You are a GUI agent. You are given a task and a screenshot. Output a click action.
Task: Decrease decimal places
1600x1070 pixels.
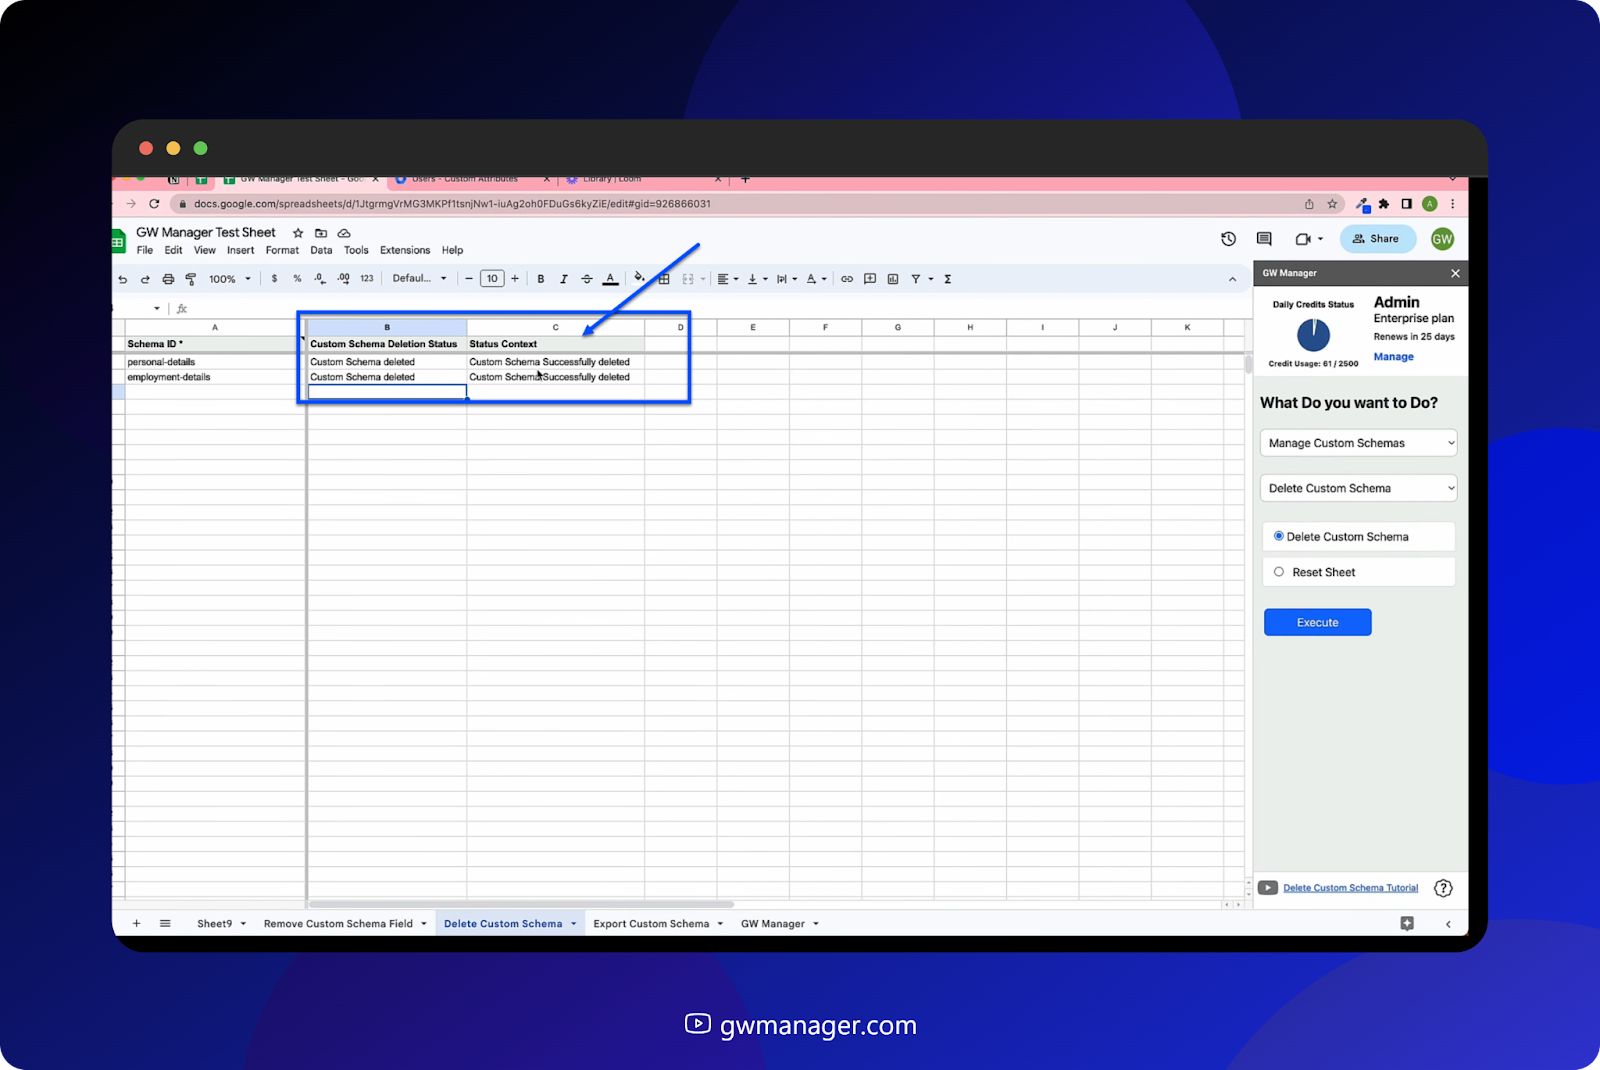[x=320, y=279]
